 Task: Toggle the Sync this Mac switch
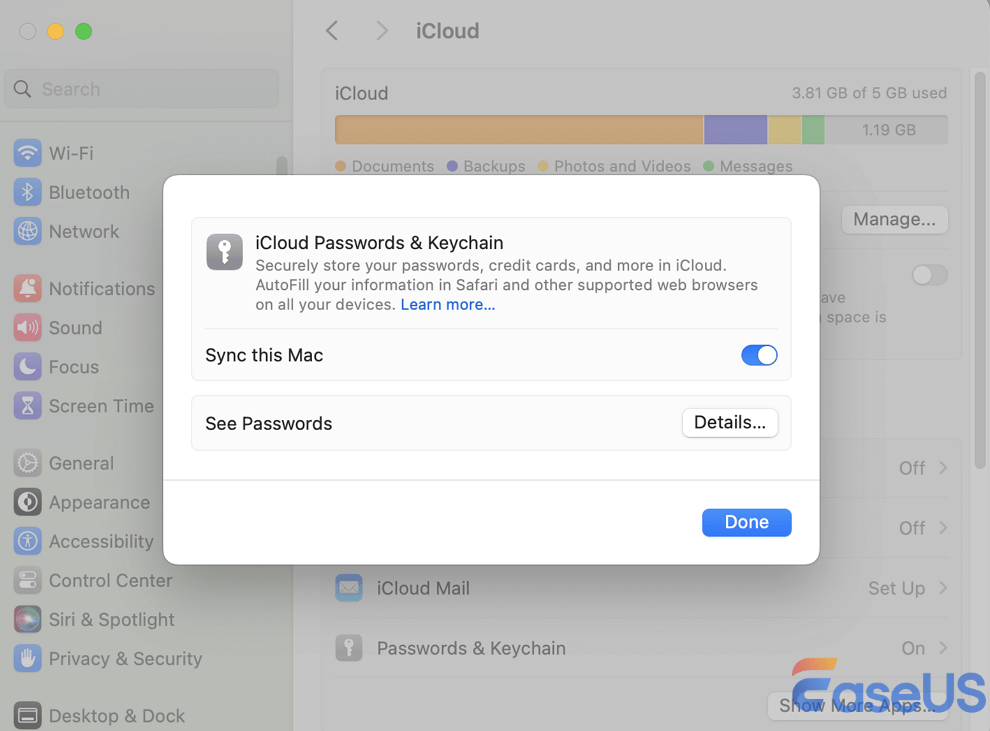tap(759, 355)
